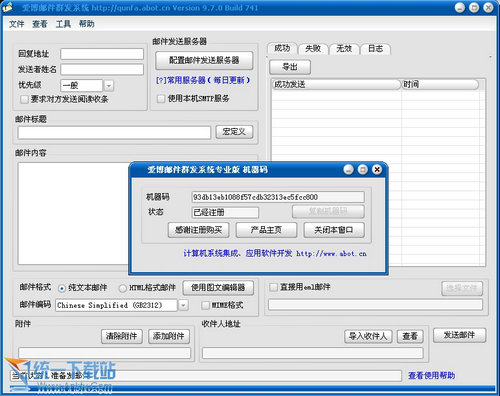This screenshot has width=500, height=396.
Task: Open the 查看 menu
Action: click(40, 24)
